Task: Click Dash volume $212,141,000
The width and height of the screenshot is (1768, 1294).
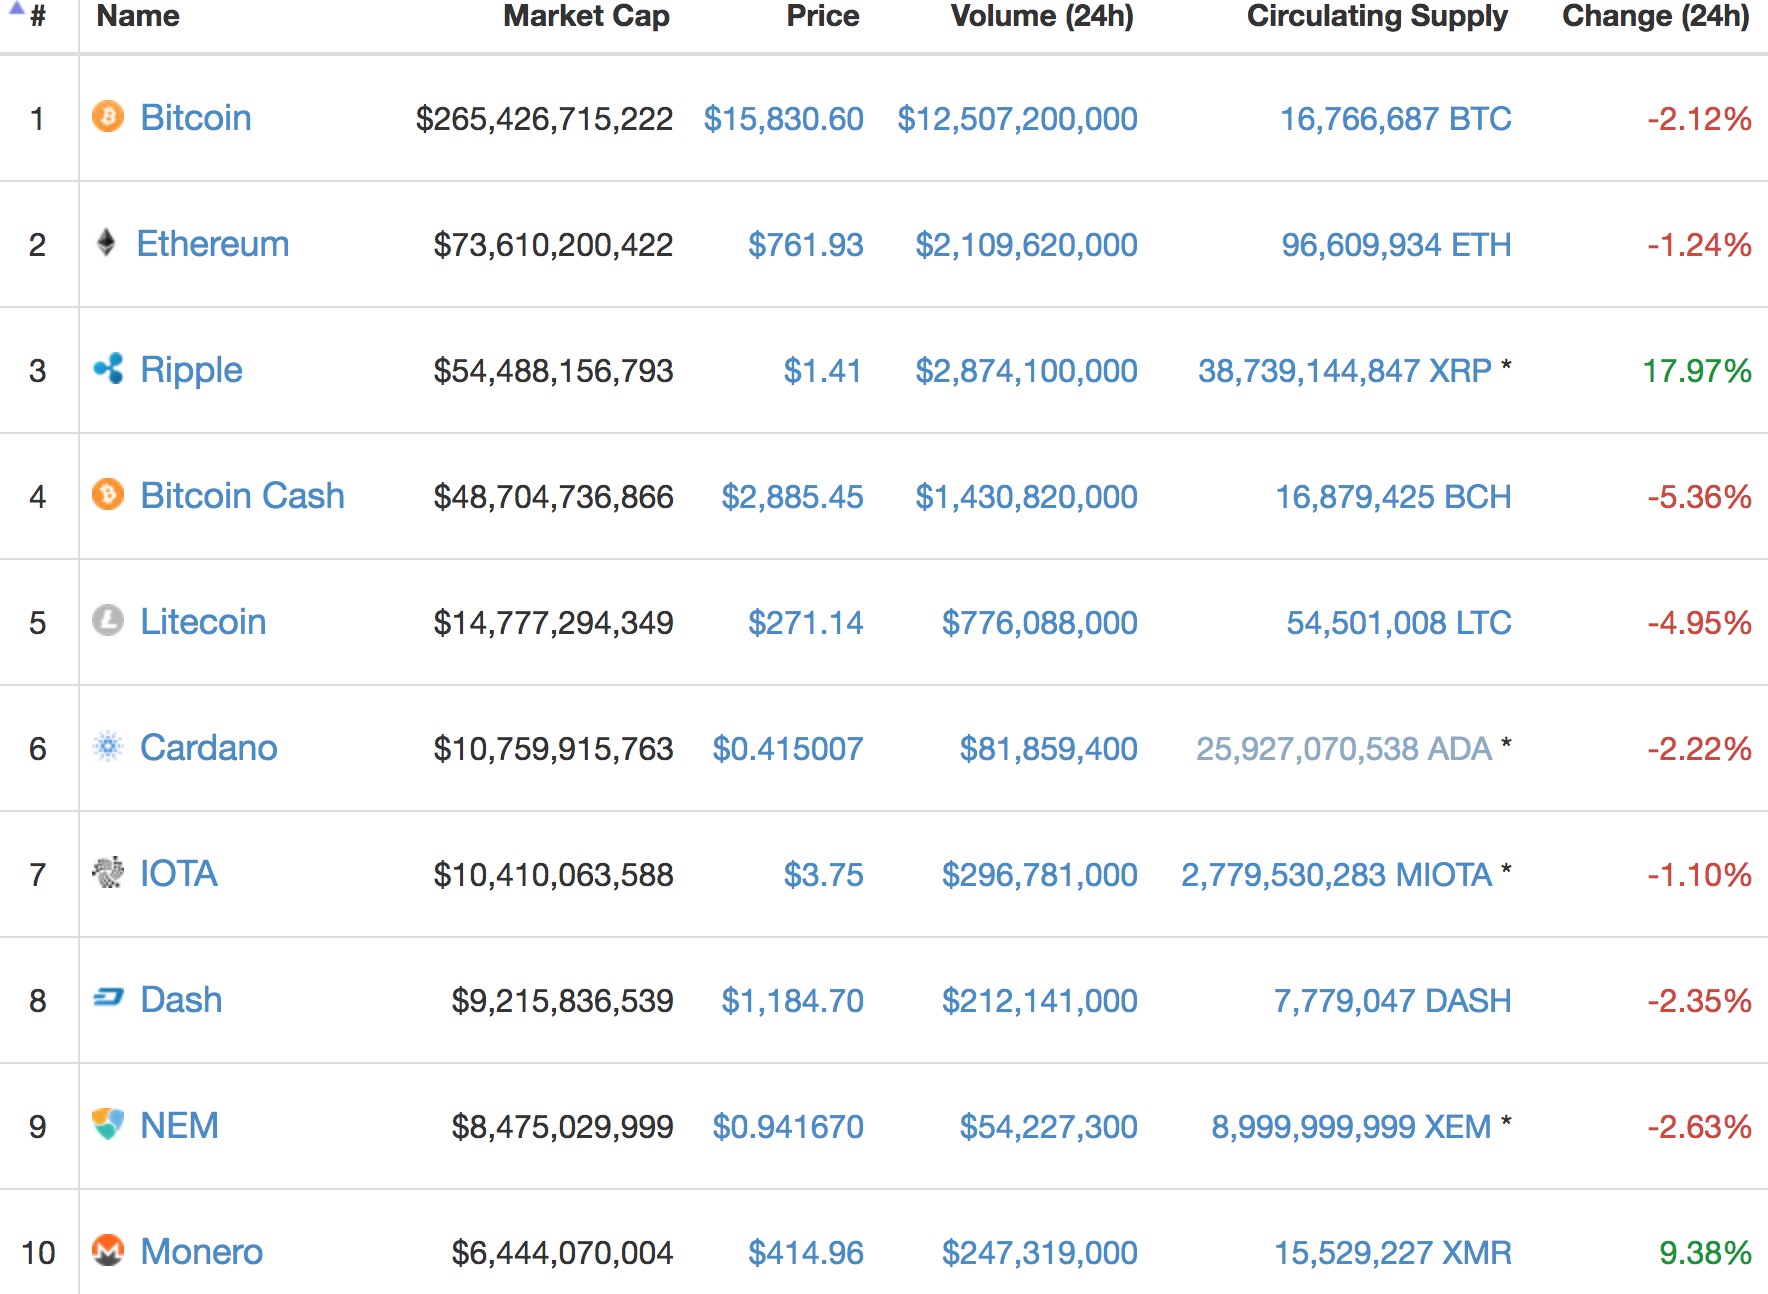Action: pos(1040,1001)
